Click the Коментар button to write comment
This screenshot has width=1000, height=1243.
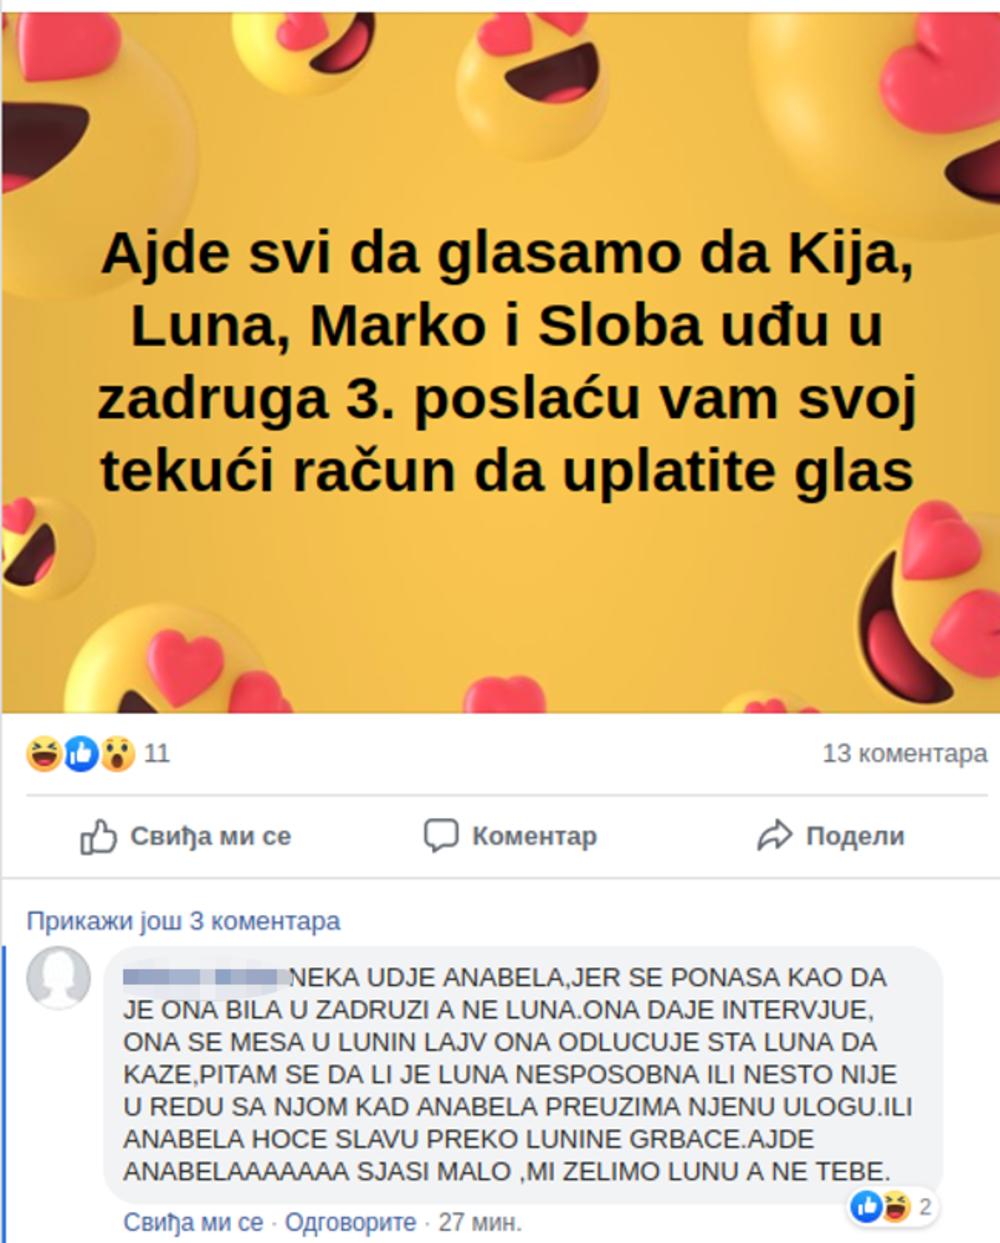point(510,836)
